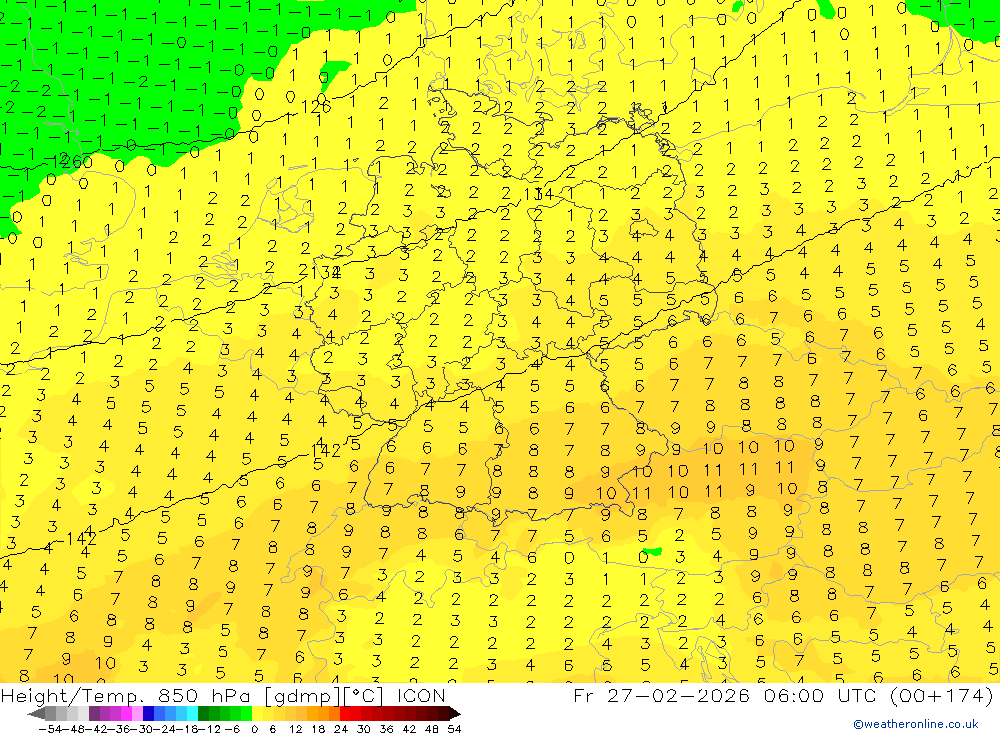
Task: Click the 18 label under the color legend
Action: point(318,729)
